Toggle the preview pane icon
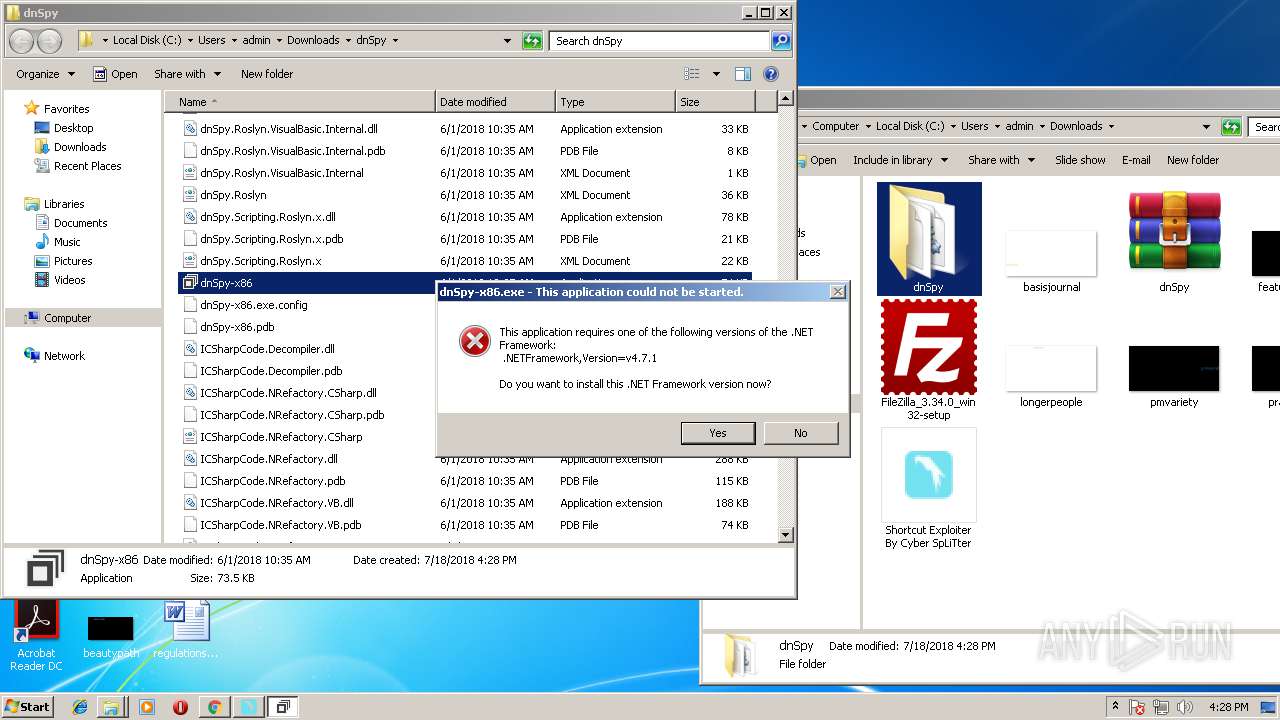The height and width of the screenshot is (720, 1280). (x=743, y=74)
